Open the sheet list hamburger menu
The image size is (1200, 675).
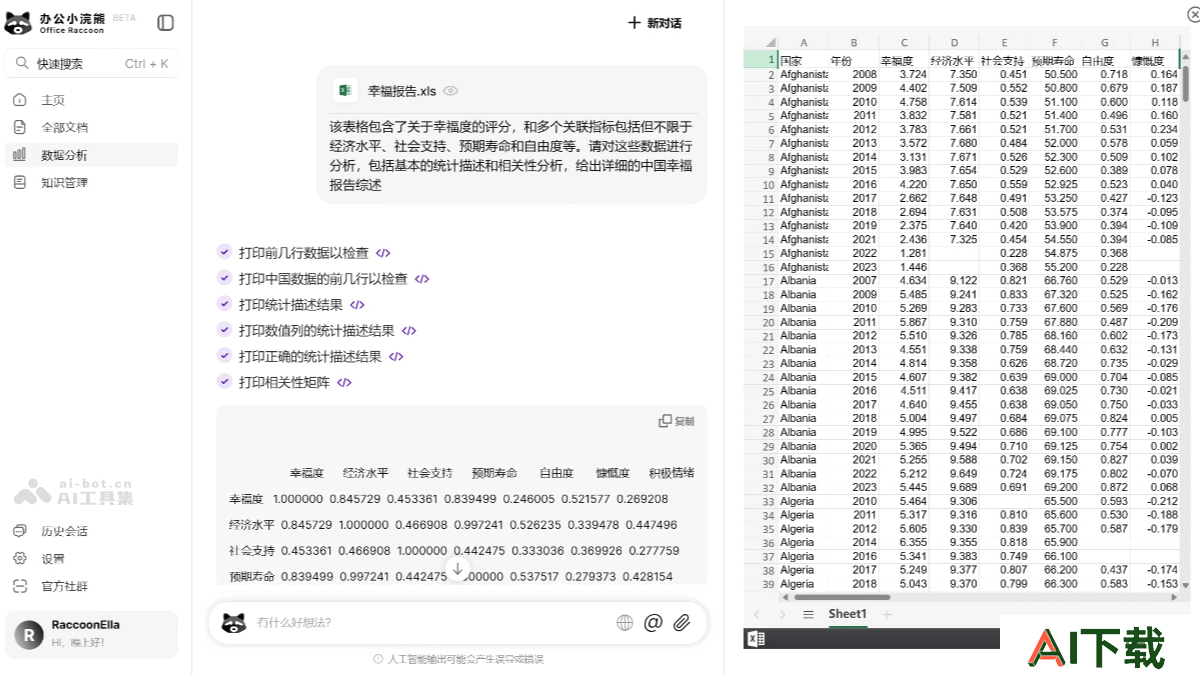point(808,614)
